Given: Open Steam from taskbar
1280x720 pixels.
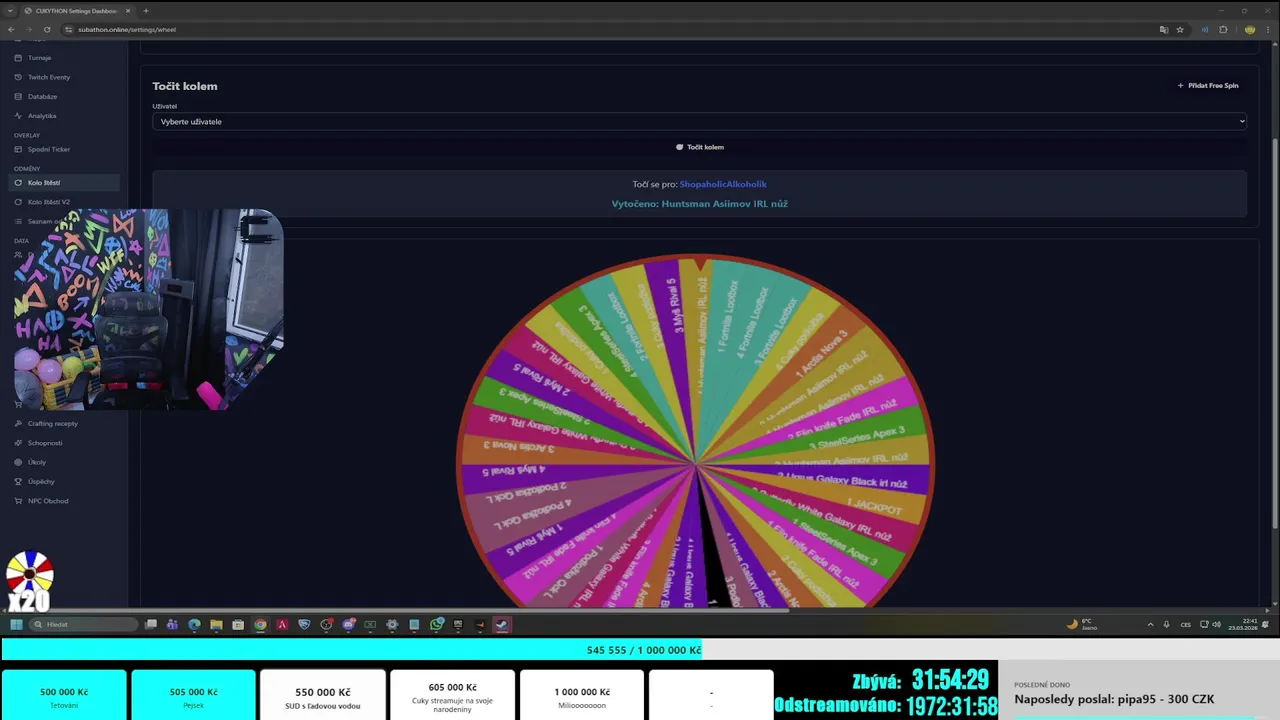Looking at the screenshot, I should [502, 624].
